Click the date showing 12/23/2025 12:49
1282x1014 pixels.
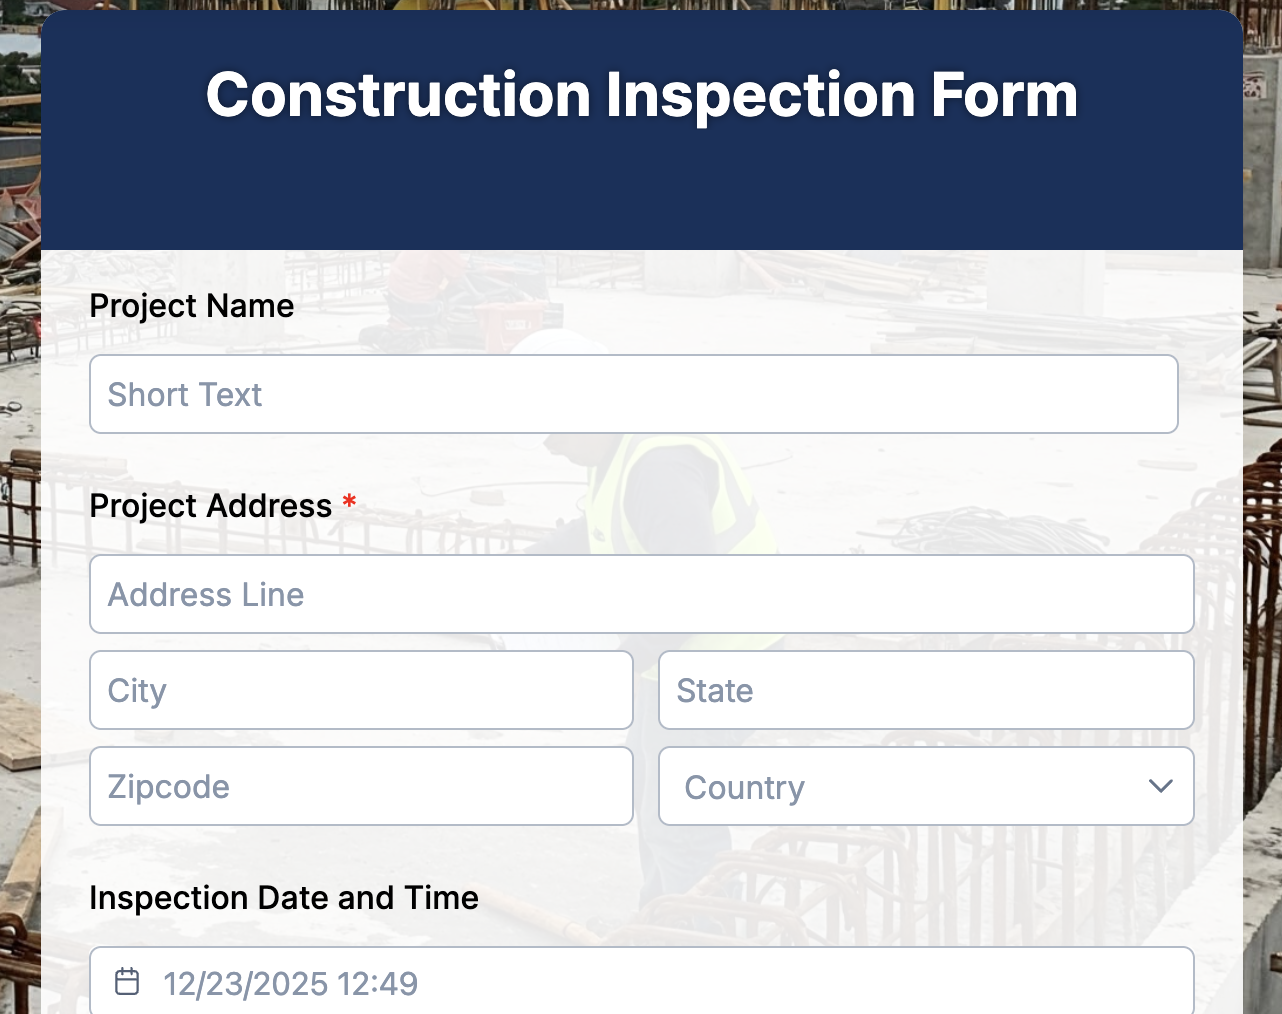(290, 983)
